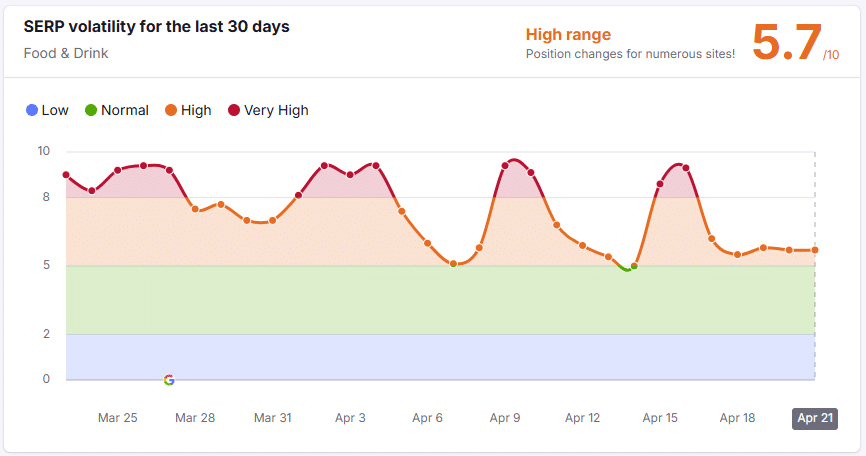Click the last data point on Apr 21
The width and height of the screenshot is (866, 456).
coord(815,250)
